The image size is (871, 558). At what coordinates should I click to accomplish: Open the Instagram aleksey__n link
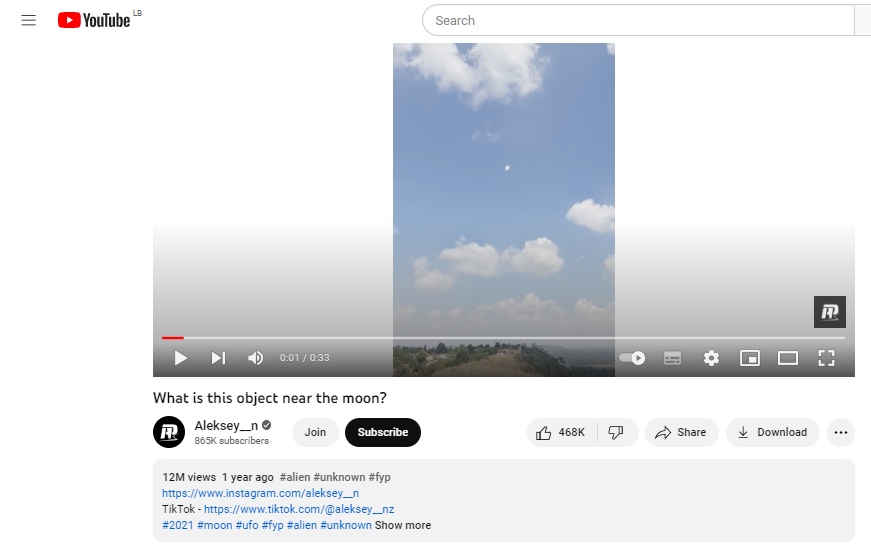[260, 493]
